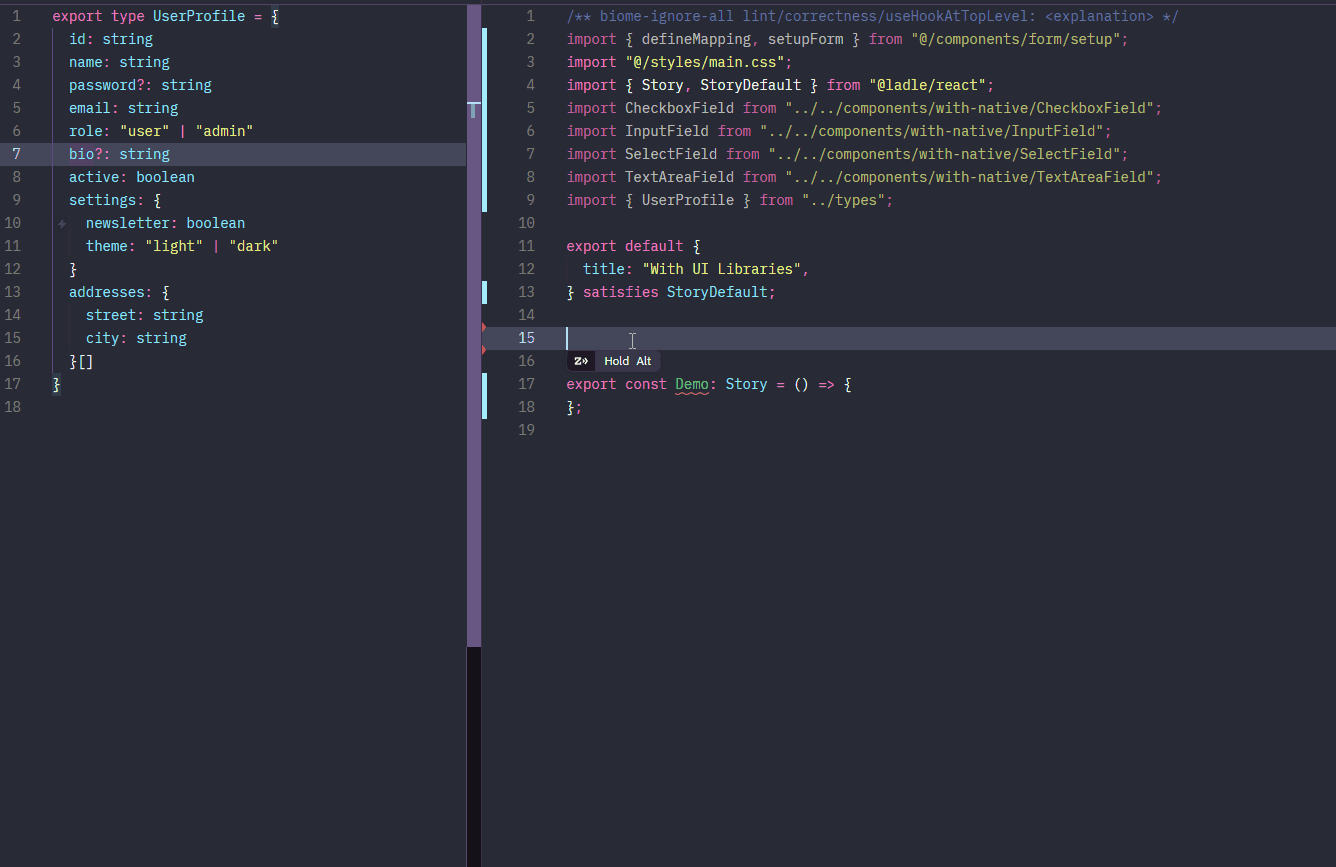Click the diff hunk bar beside line 17
This screenshot has height=867, width=1336.
click(485, 395)
